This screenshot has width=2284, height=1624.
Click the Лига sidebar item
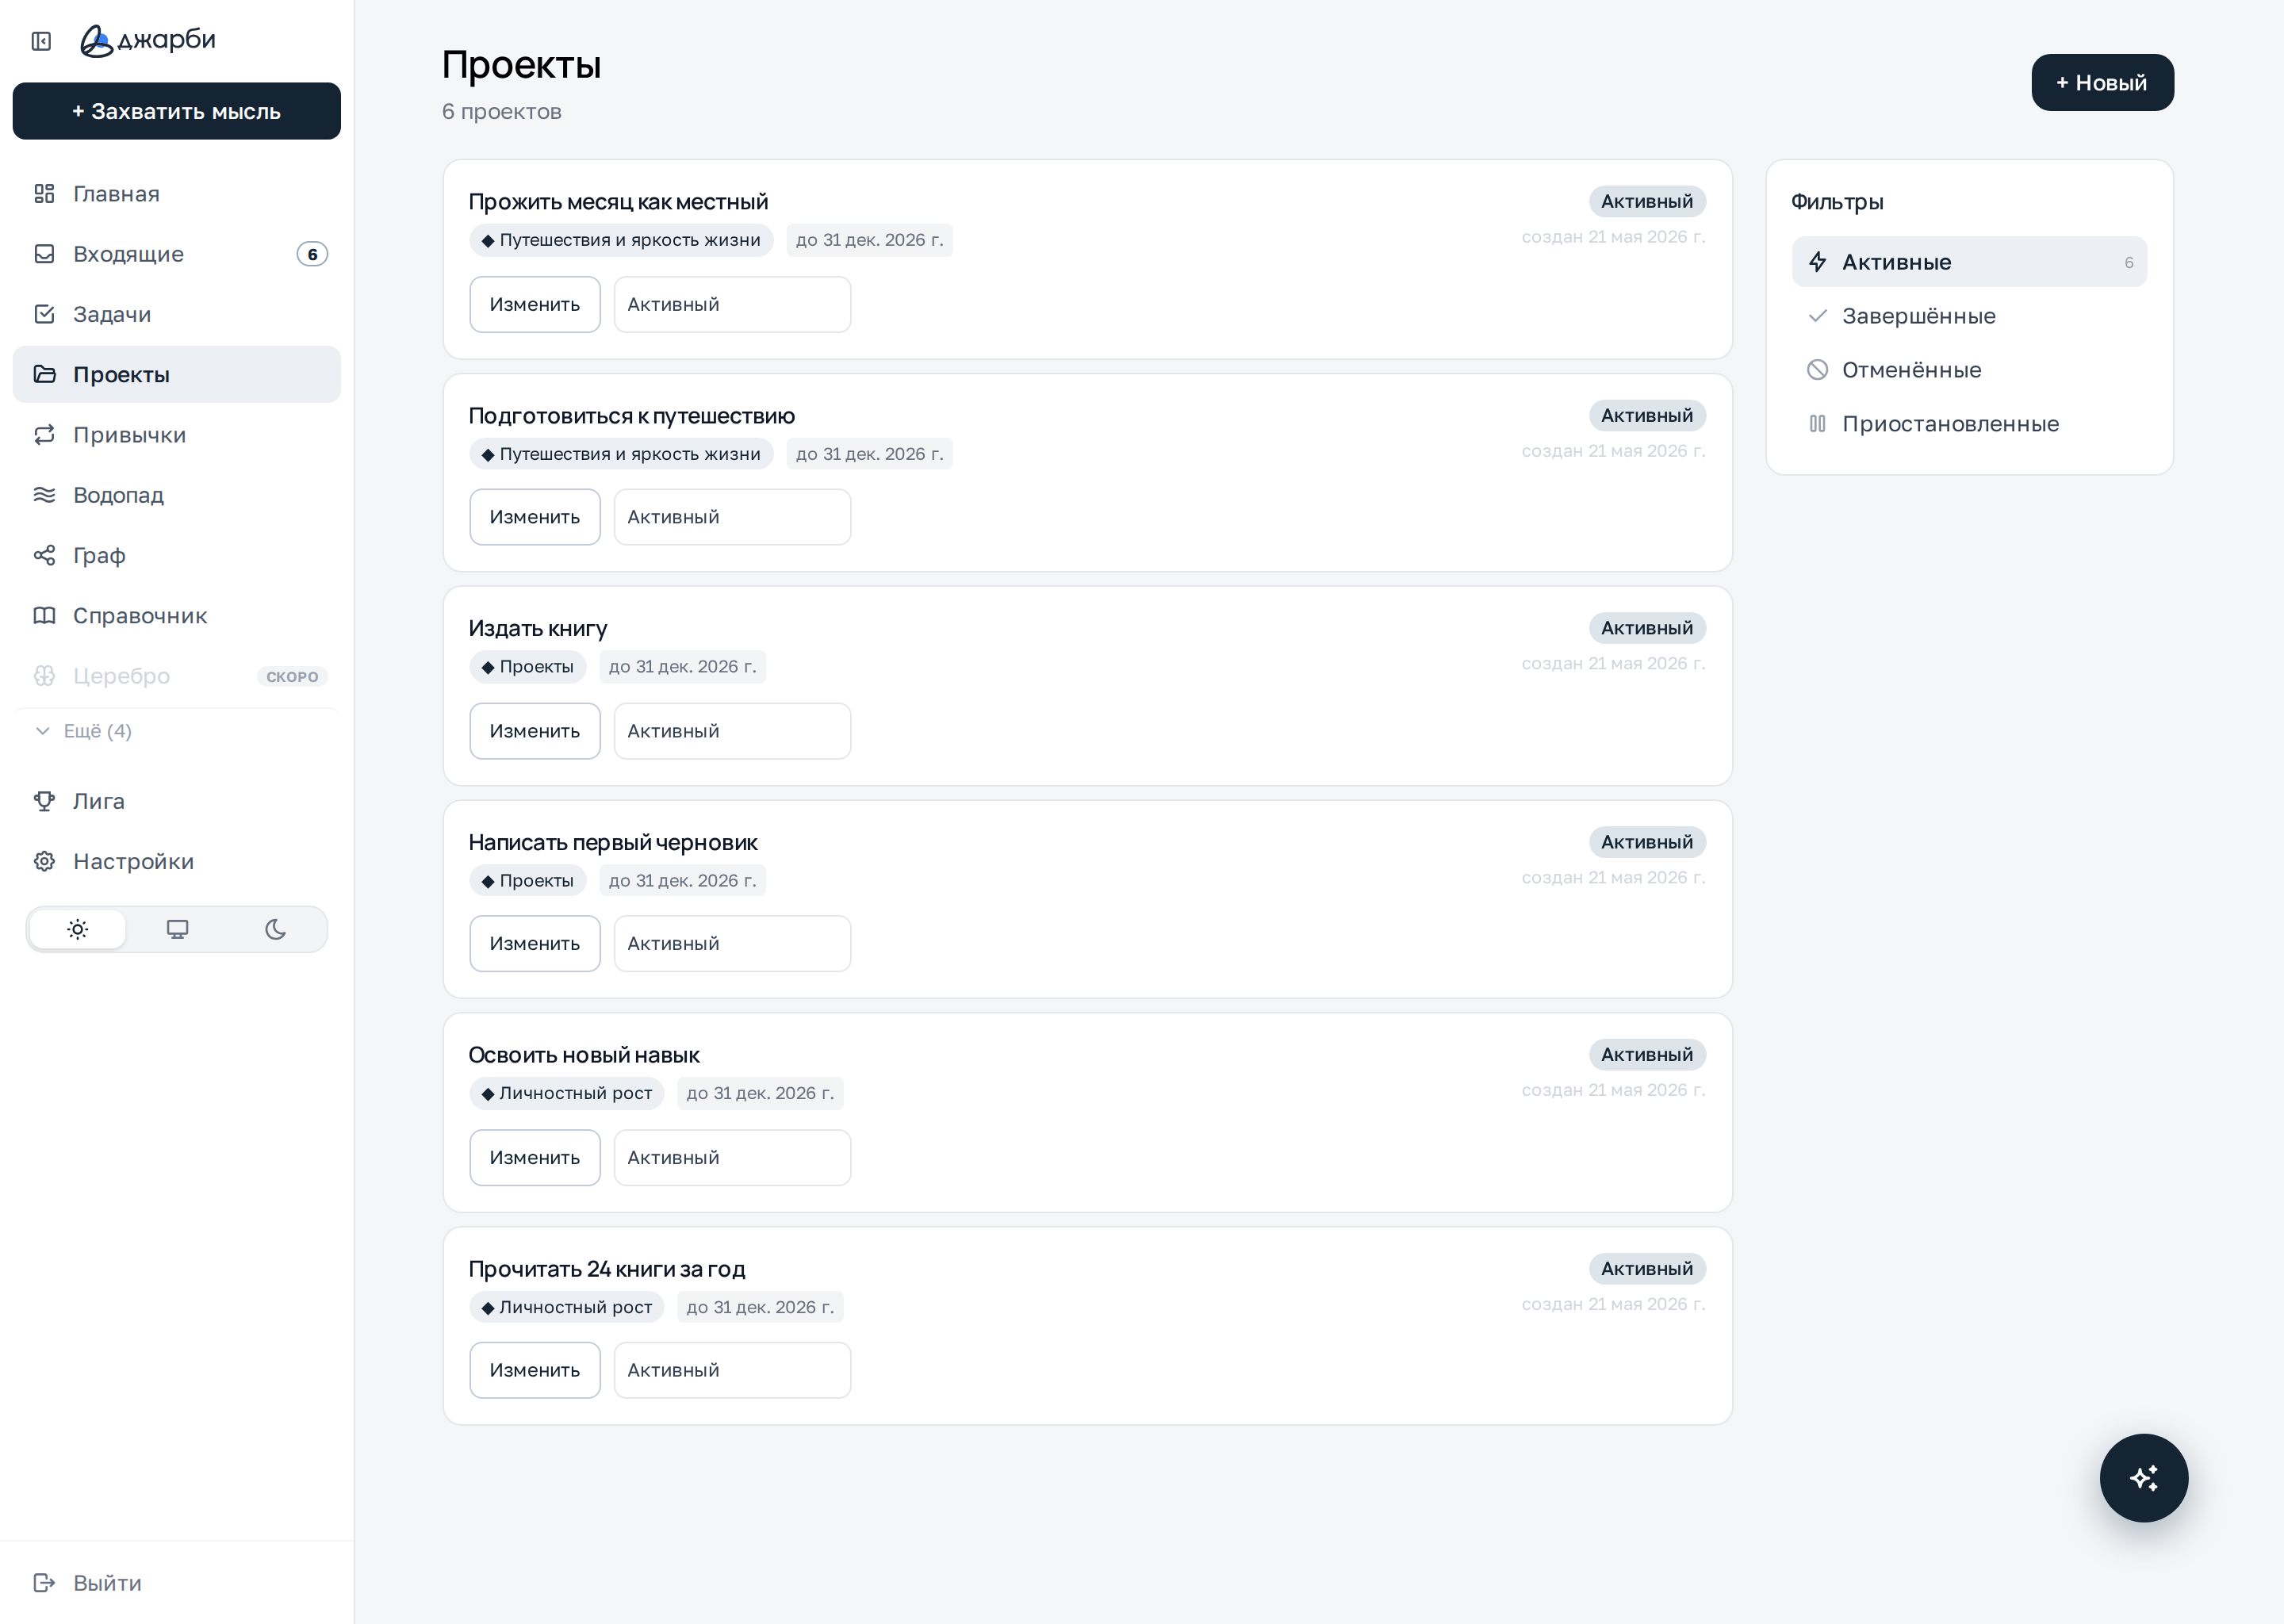[176, 801]
